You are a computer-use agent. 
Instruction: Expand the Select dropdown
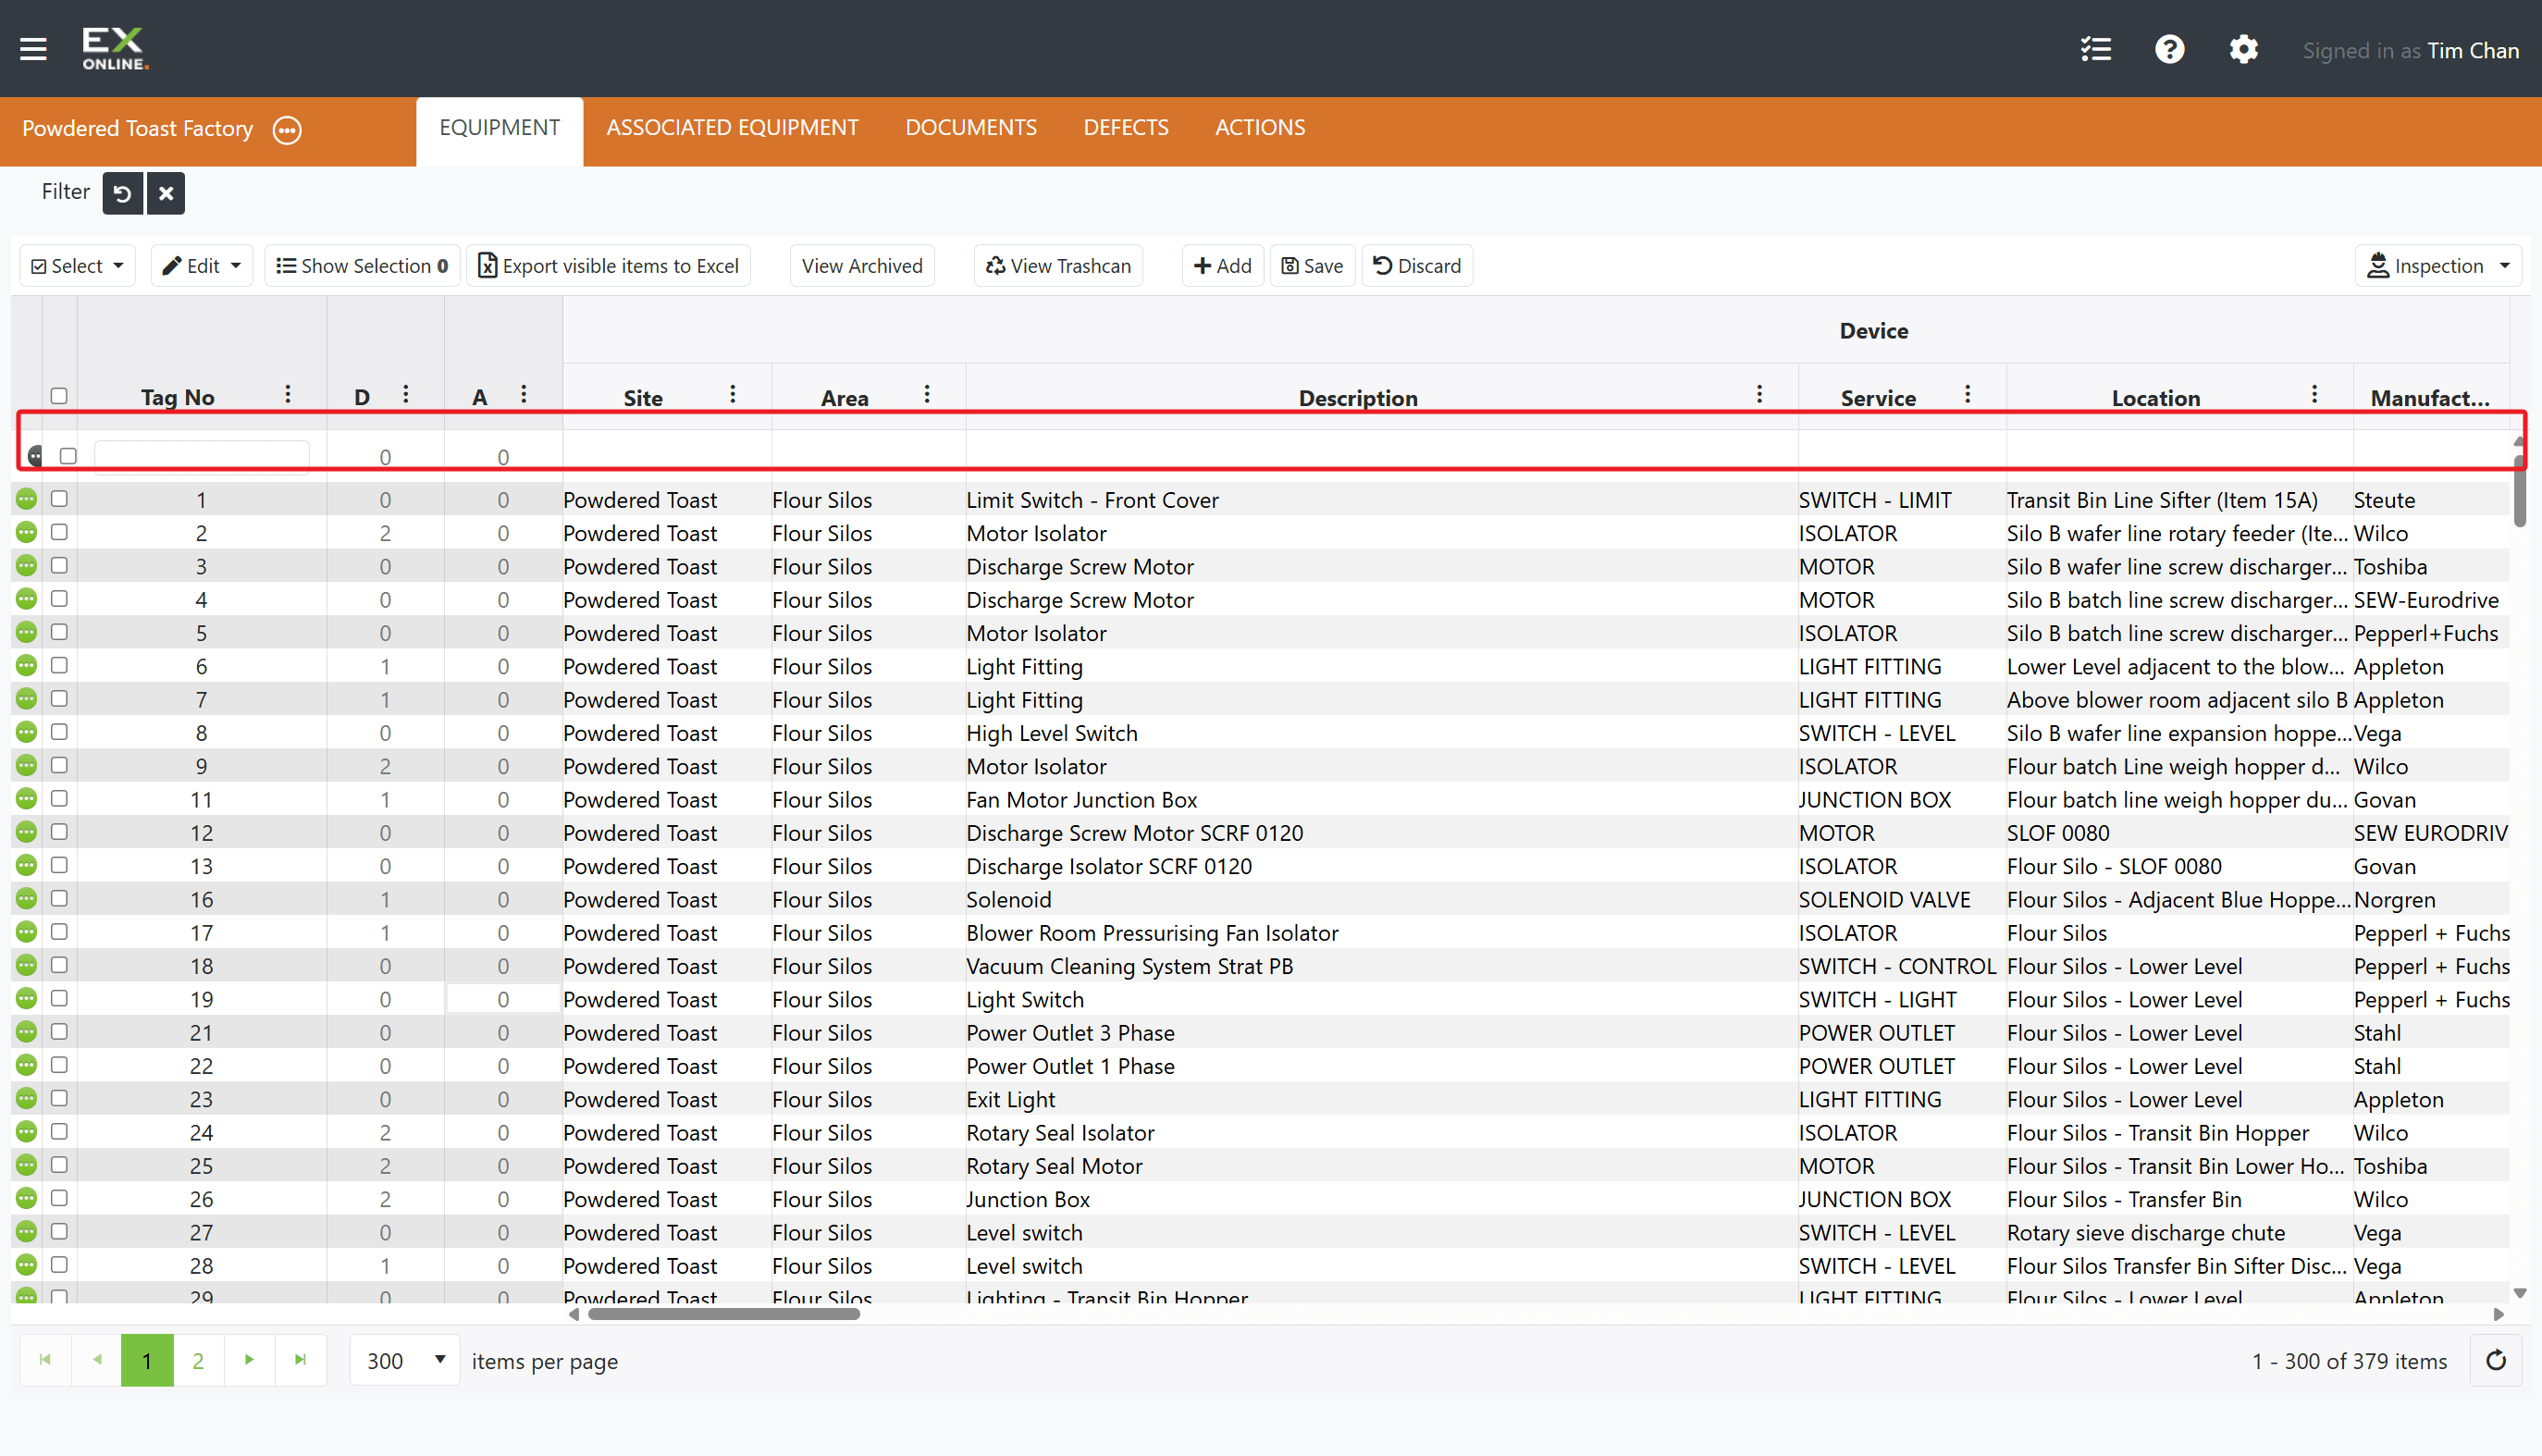tap(78, 266)
